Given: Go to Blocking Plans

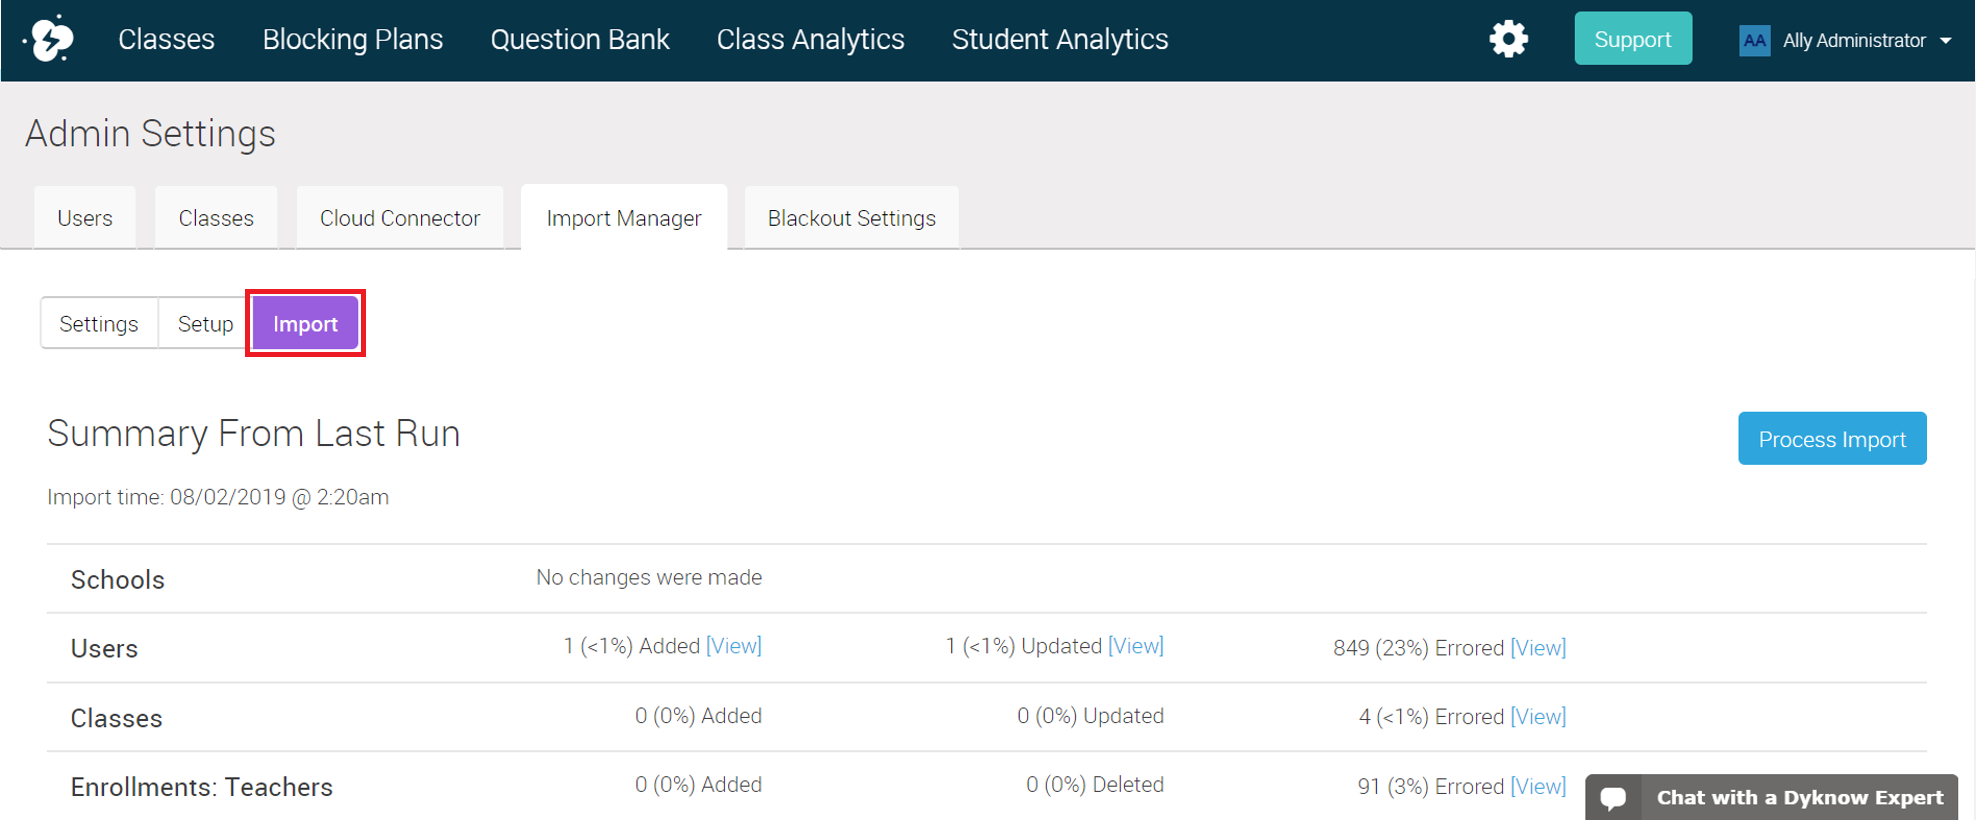Looking at the screenshot, I should tap(352, 39).
